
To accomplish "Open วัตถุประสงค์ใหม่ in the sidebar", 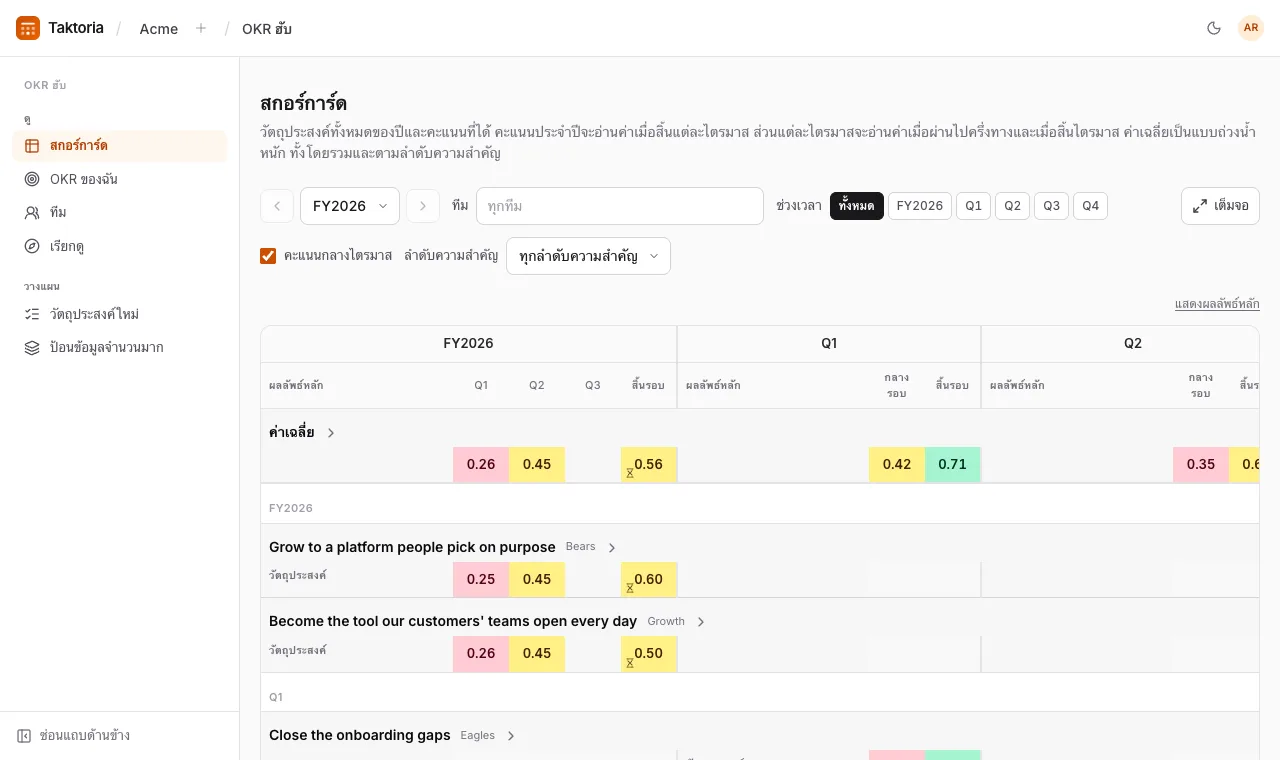I will point(120,314).
